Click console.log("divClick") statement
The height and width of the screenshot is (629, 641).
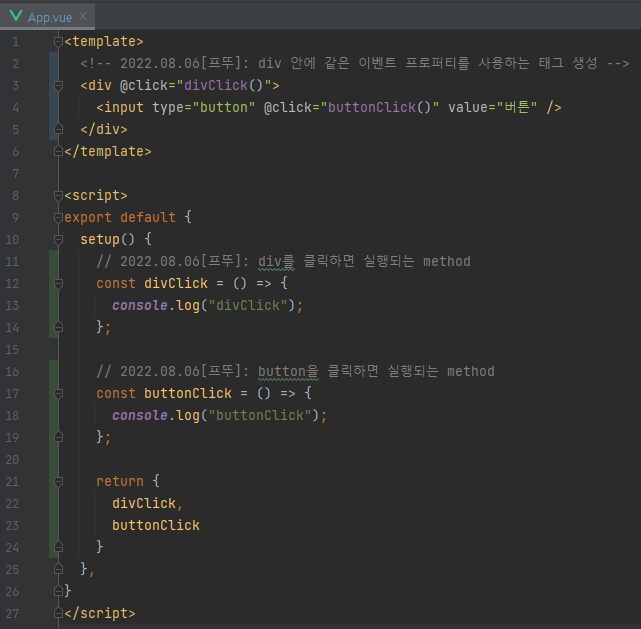208,306
